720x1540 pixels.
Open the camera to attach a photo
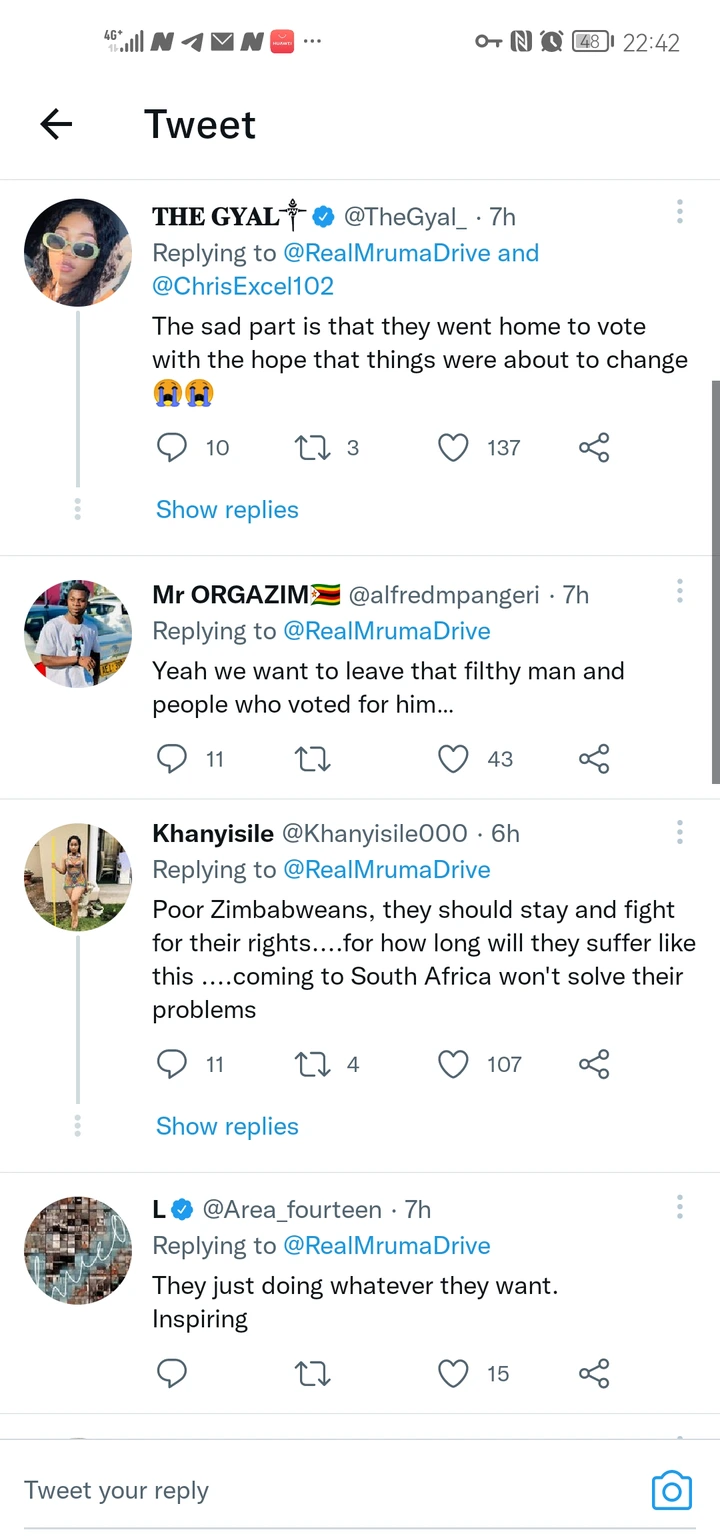[671, 1491]
